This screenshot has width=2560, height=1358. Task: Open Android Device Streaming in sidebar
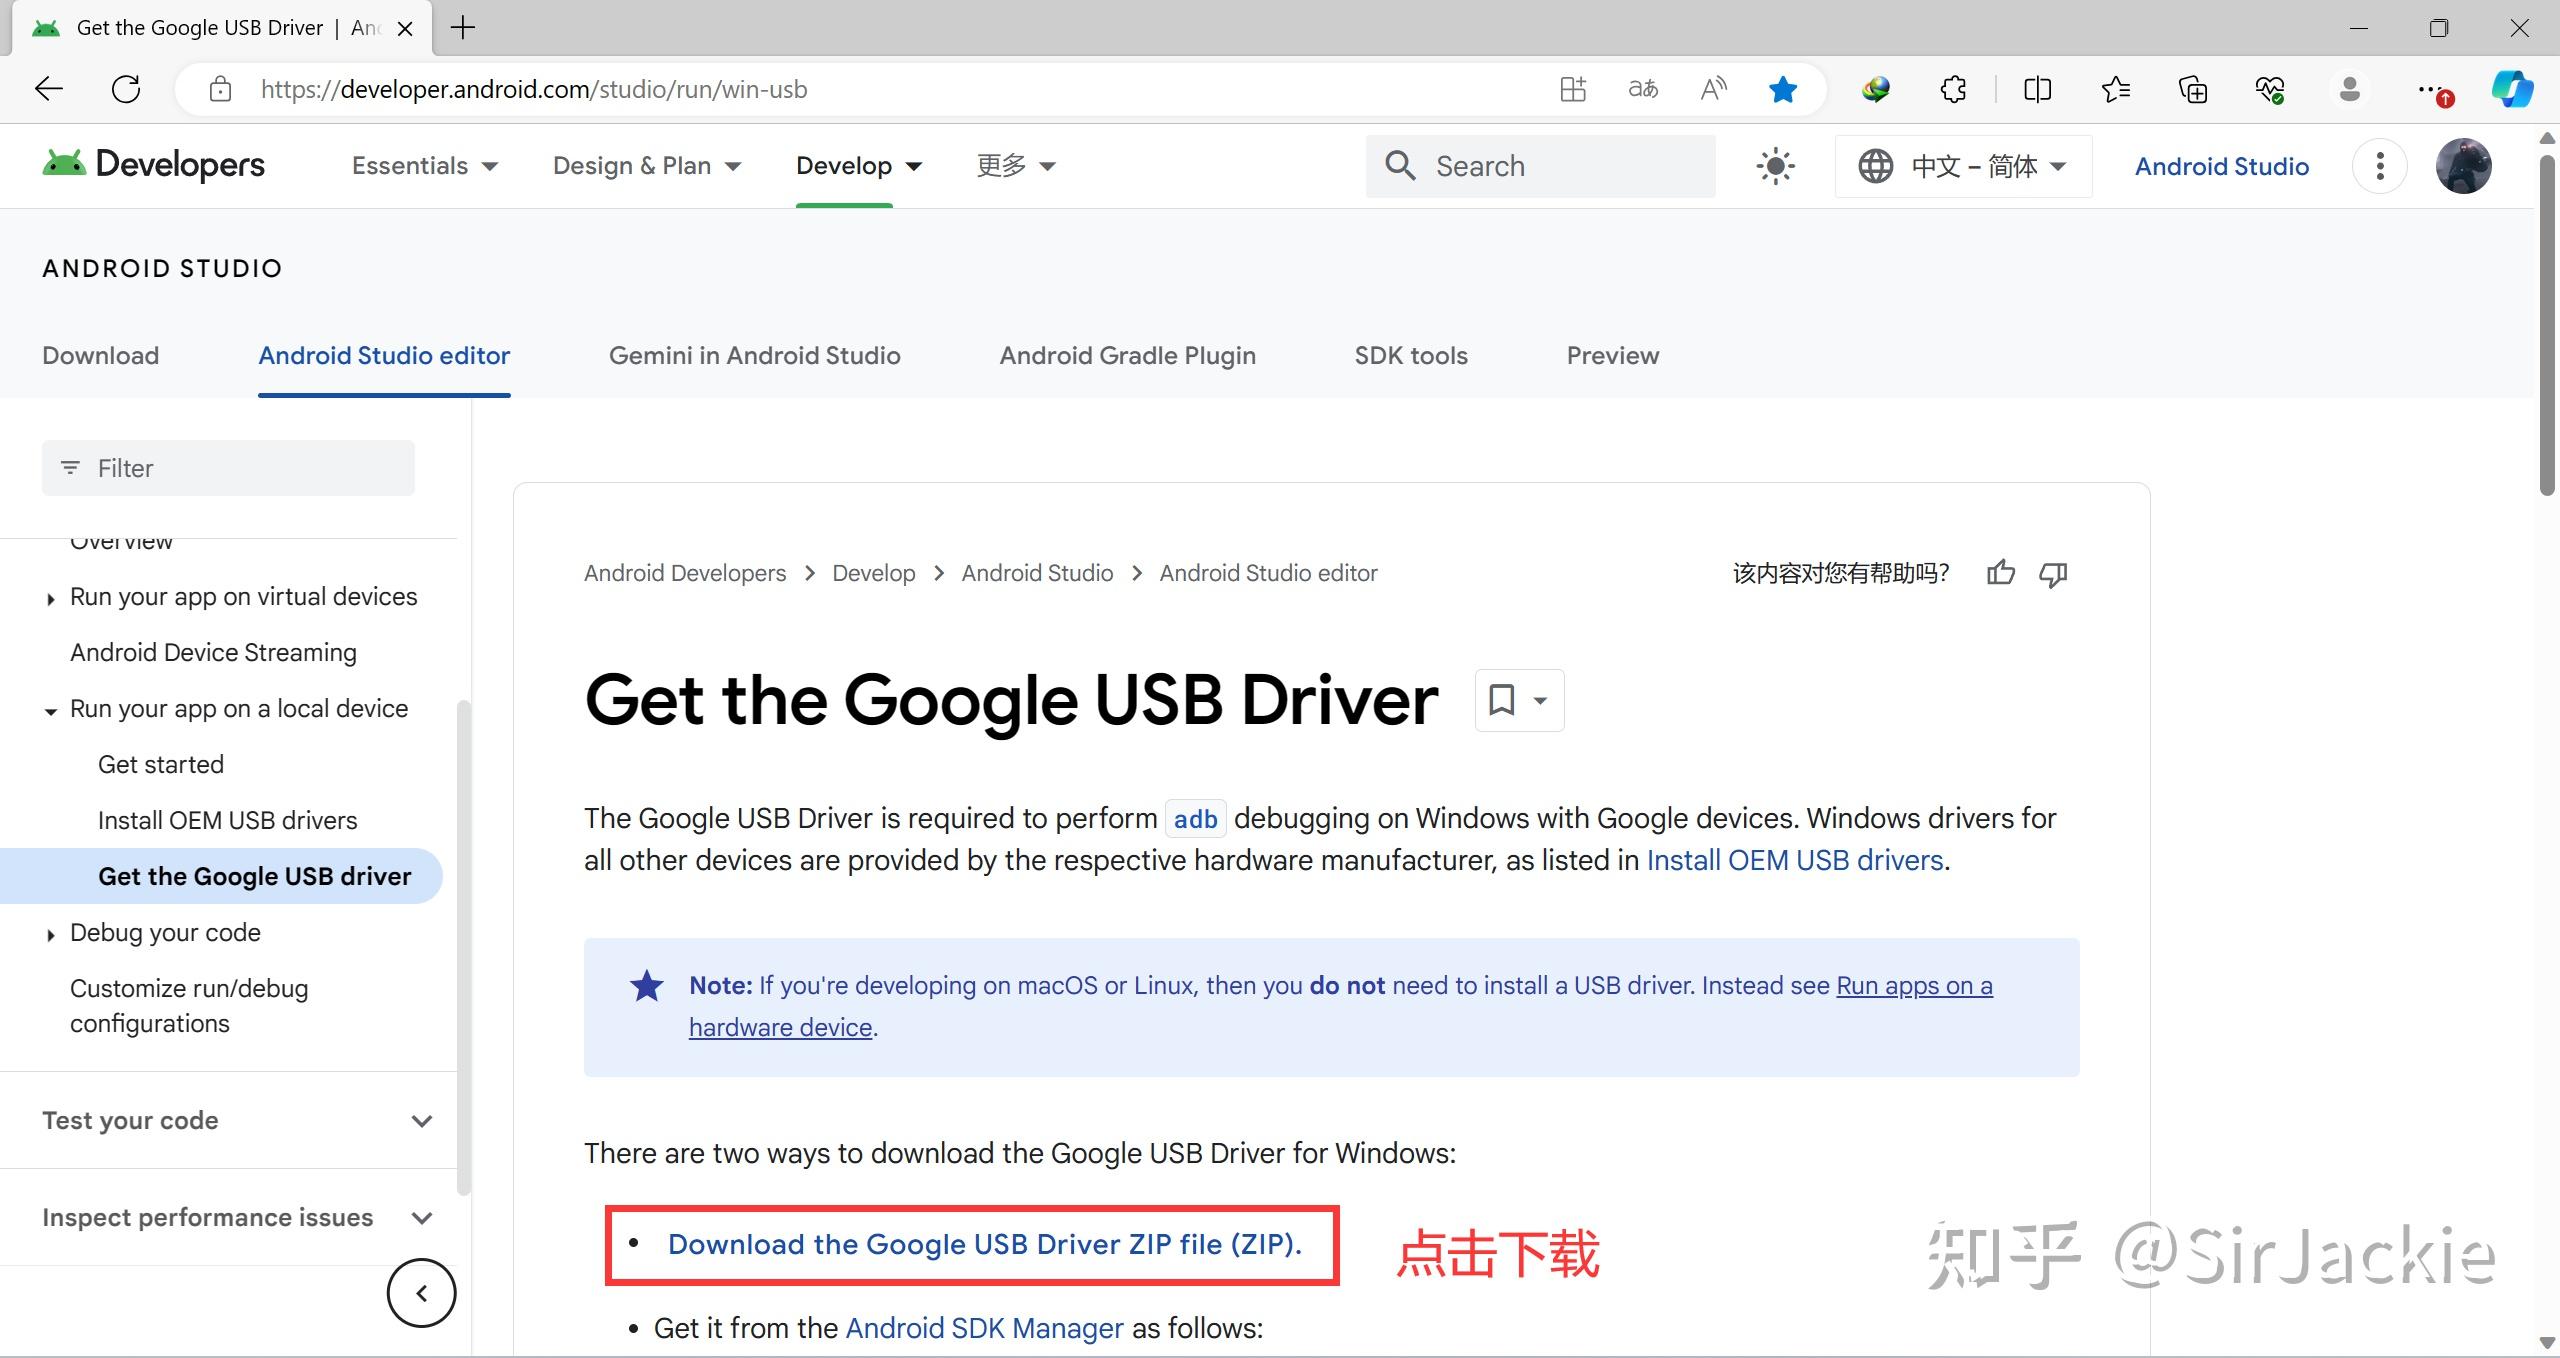pyautogui.click(x=213, y=652)
